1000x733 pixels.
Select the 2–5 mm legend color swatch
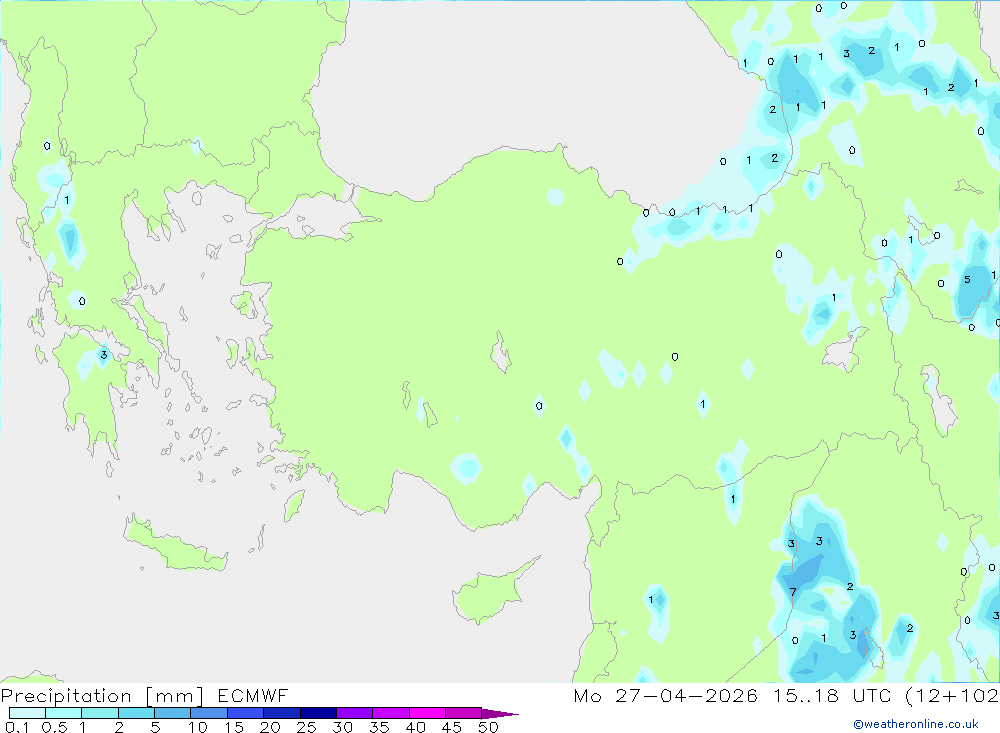(136, 713)
